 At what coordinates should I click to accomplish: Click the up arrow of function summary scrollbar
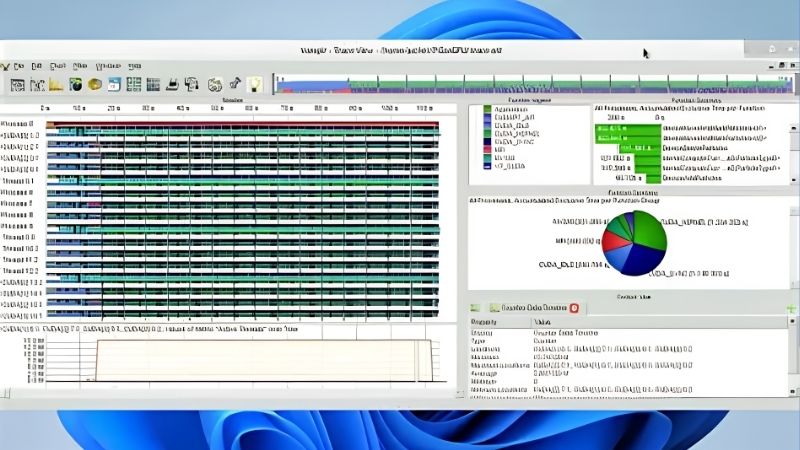(x=793, y=128)
